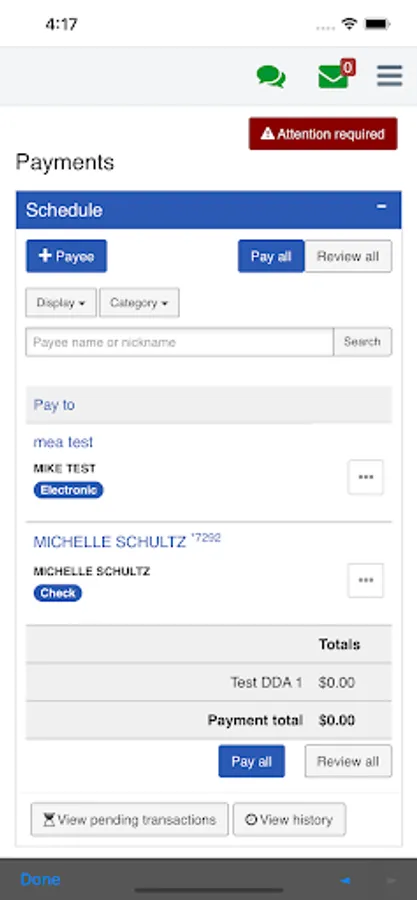This screenshot has width=417, height=900.
Task: View pending transactions
Action: 130,819
